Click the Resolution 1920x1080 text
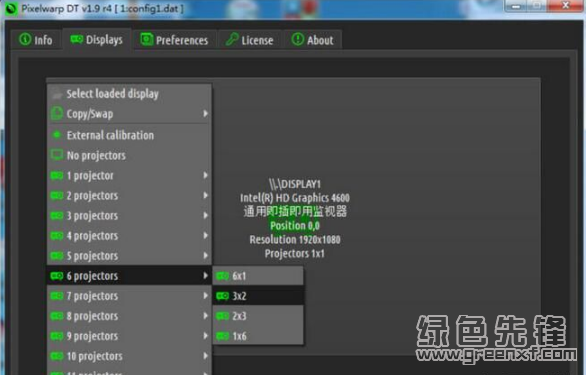The height and width of the screenshot is (375, 586). pos(295,240)
